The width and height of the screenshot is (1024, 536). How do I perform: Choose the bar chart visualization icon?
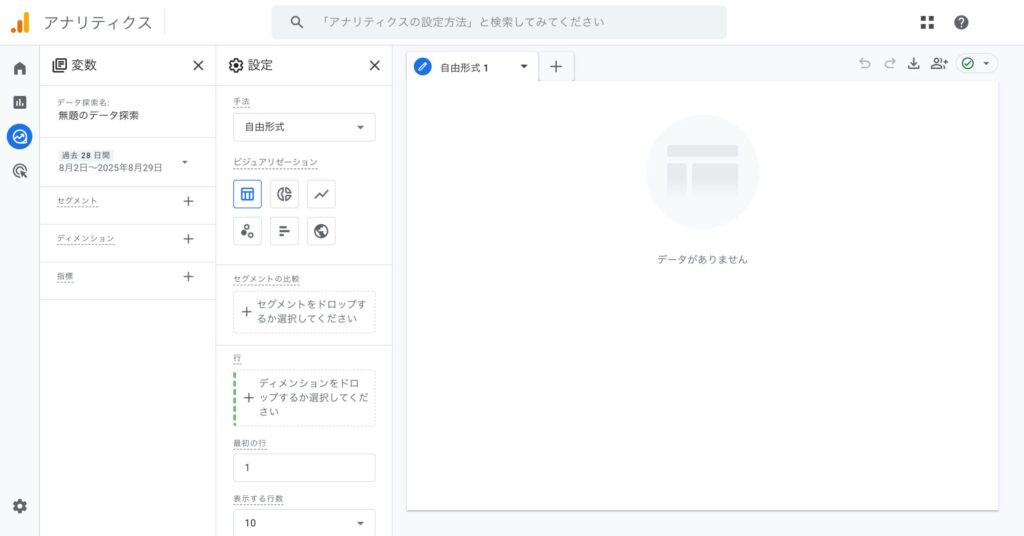pyautogui.click(x=284, y=231)
